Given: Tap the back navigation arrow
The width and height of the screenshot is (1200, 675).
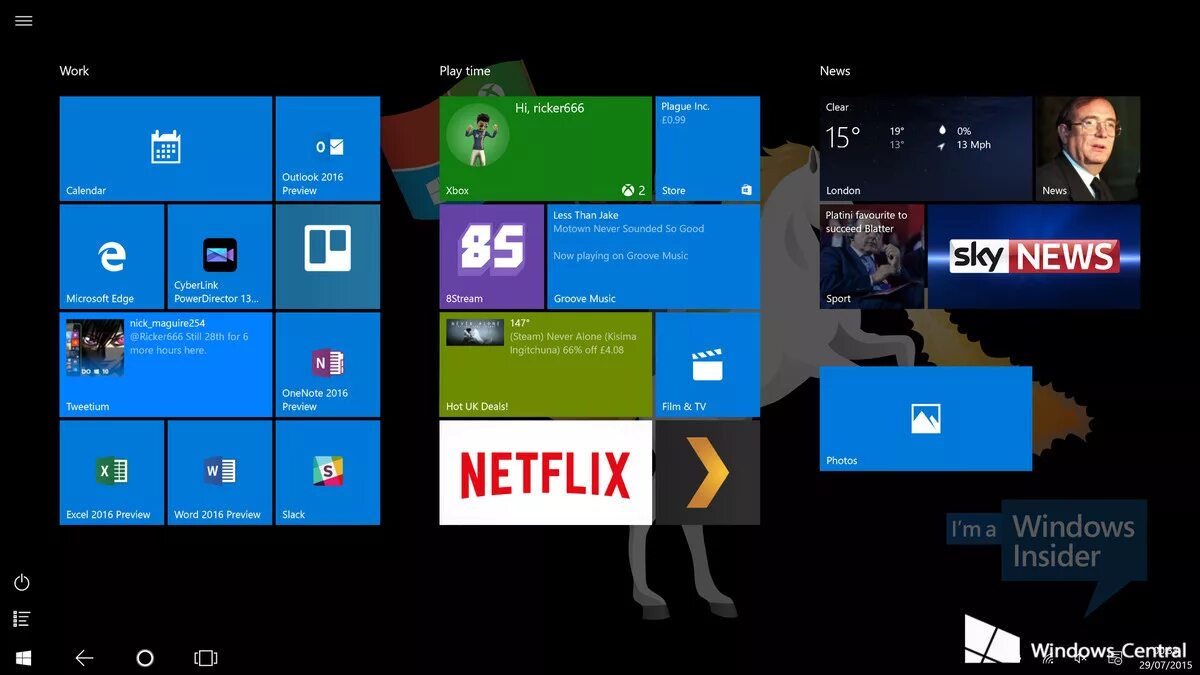Looking at the screenshot, I should pyautogui.click(x=85, y=657).
